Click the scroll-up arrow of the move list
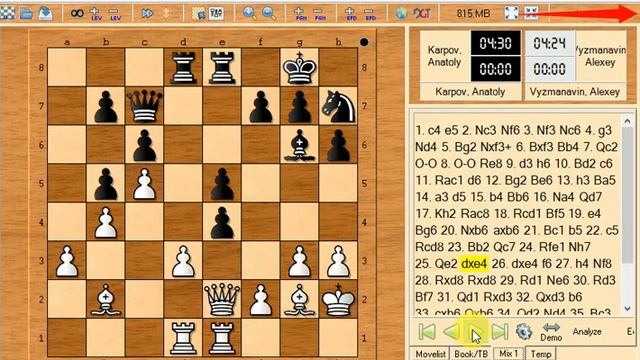Screen dimensions: 640x360 627,121
